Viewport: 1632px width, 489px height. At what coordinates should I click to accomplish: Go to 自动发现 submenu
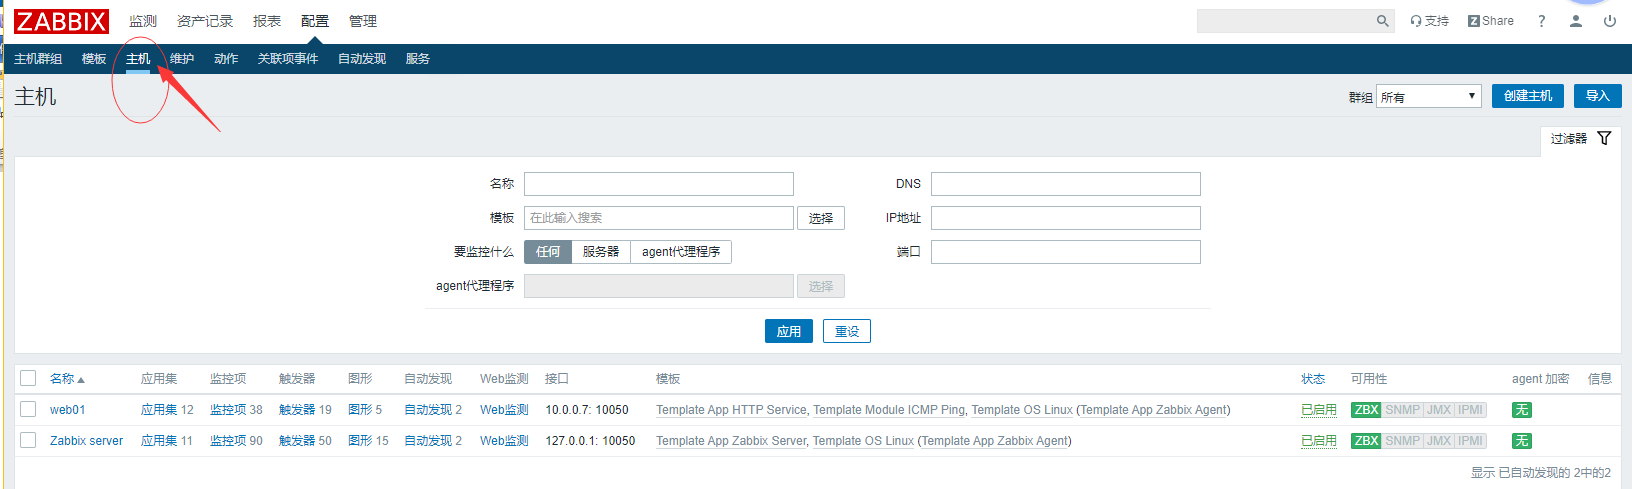[x=362, y=59]
